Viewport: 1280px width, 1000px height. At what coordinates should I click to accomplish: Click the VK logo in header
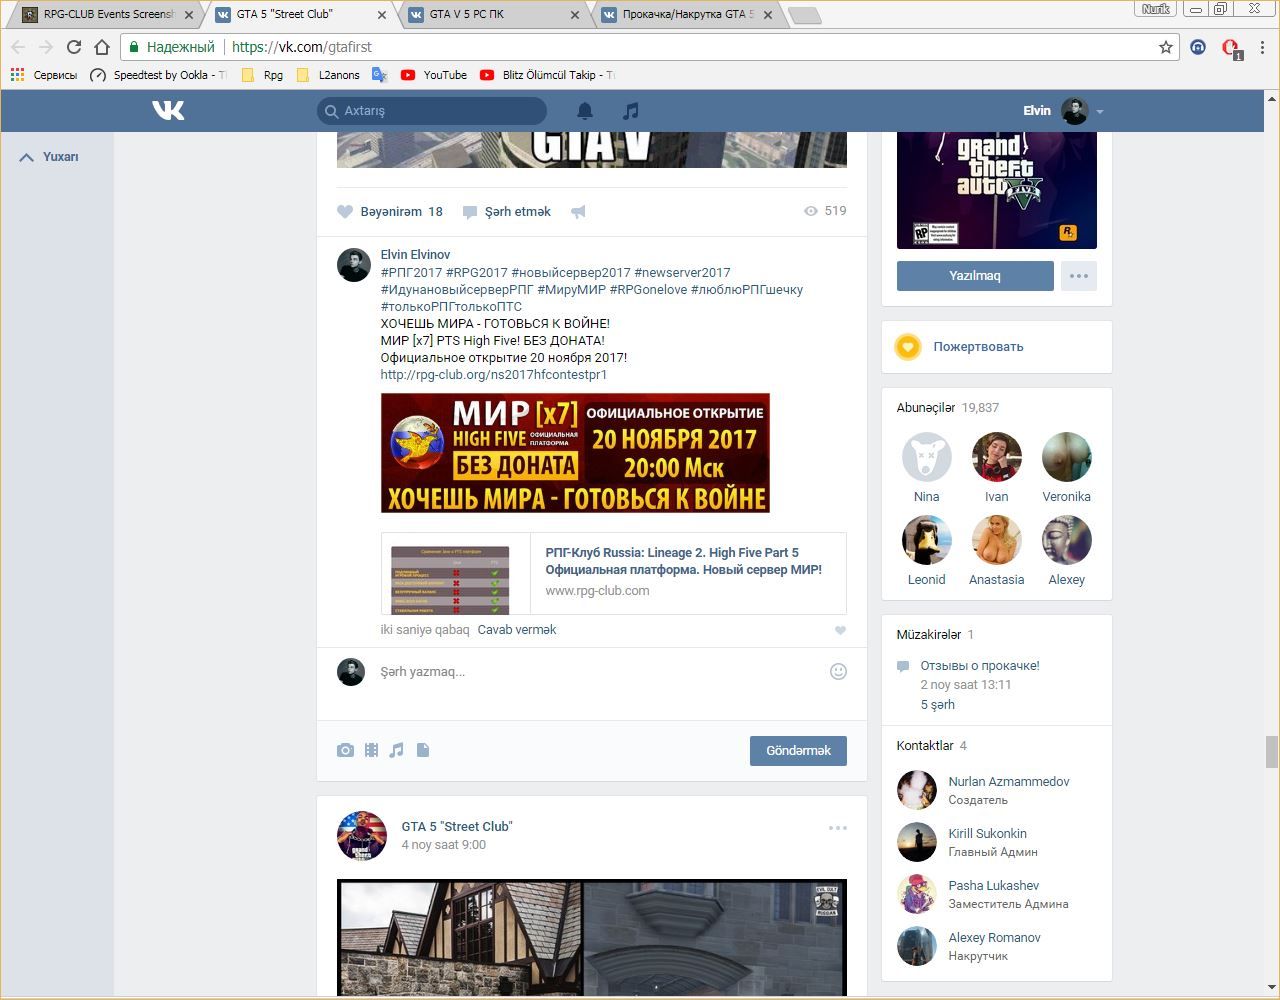coord(168,110)
